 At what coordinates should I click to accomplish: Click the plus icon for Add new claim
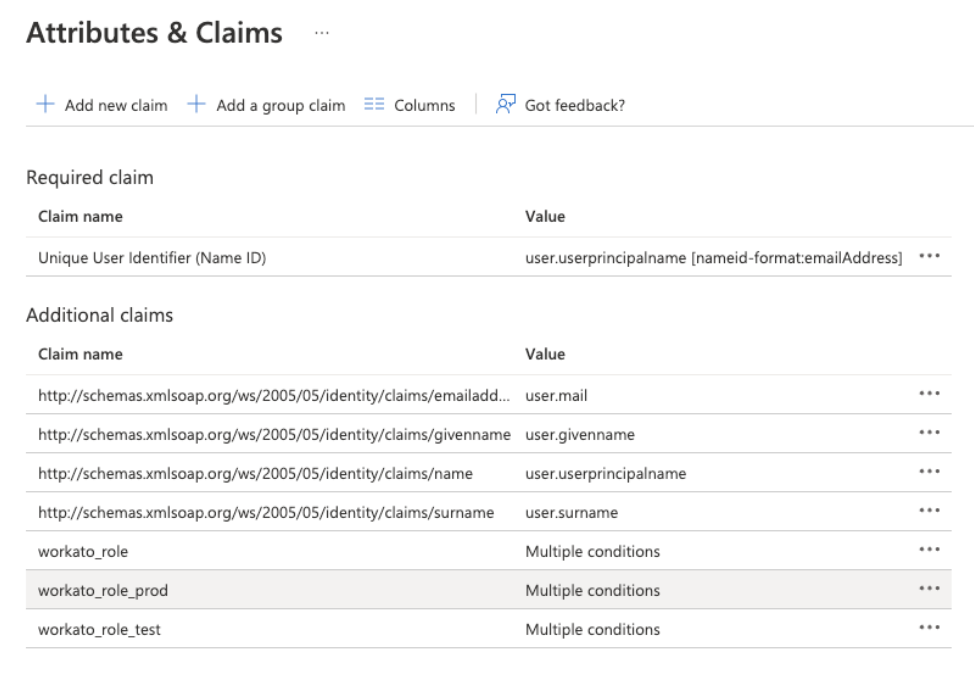point(45,105)
